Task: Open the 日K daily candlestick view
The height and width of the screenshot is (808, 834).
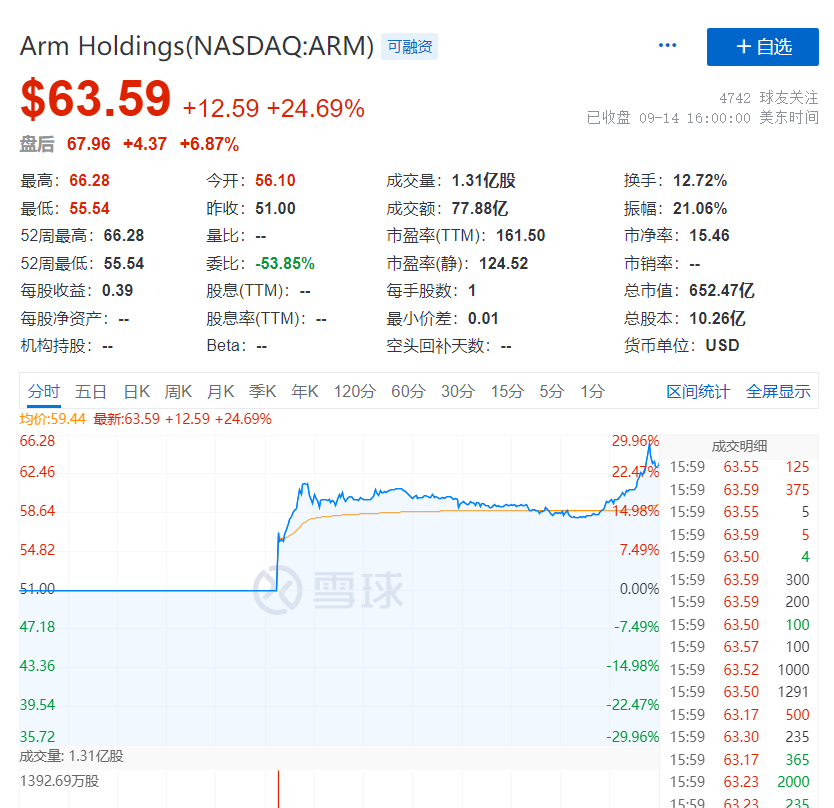Action: [x=136, y=392]
